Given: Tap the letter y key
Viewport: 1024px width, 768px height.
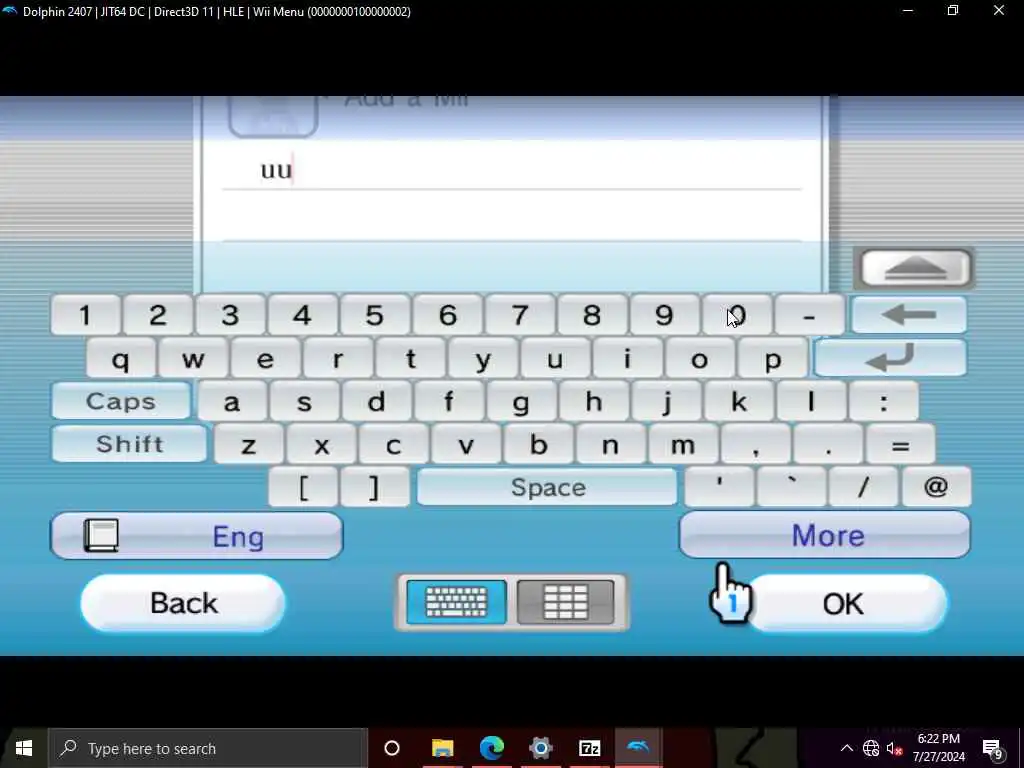Looking at the screenshot, I should [x=483, y=359].
